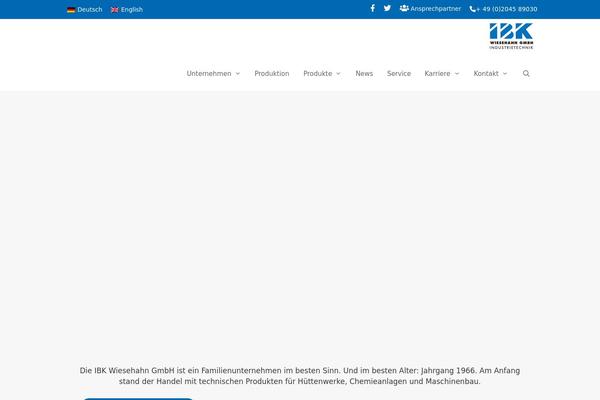Click the German flag icon

(x=71, y=10)
